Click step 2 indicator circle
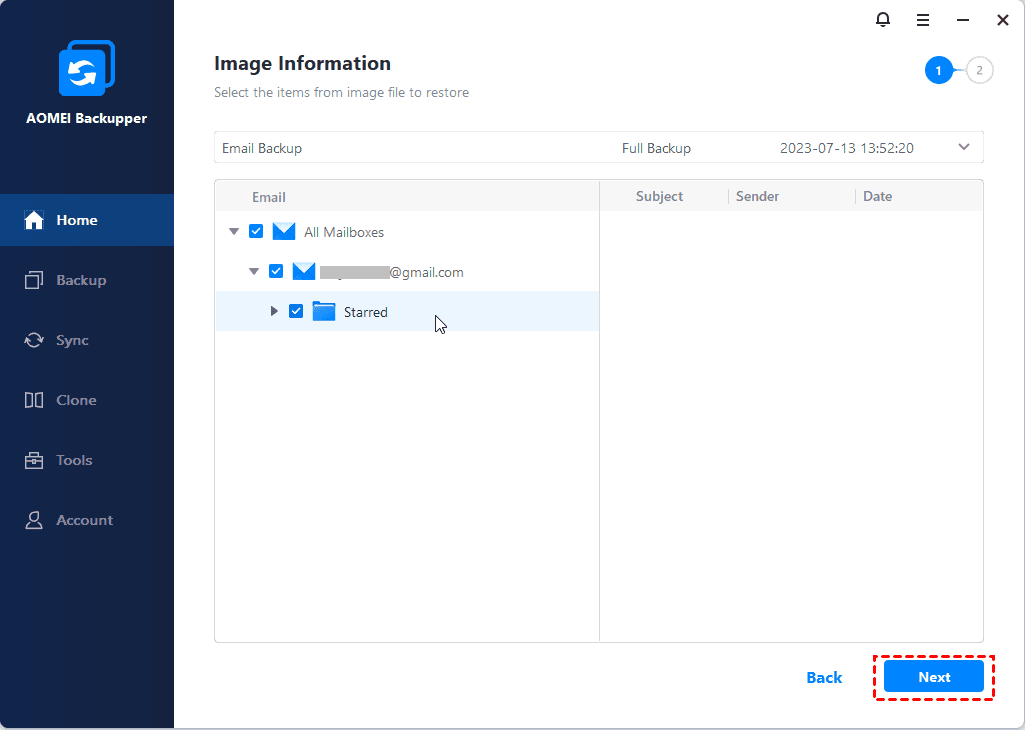The width and height of the screenshot is (1025, 730). pos(979,71)
